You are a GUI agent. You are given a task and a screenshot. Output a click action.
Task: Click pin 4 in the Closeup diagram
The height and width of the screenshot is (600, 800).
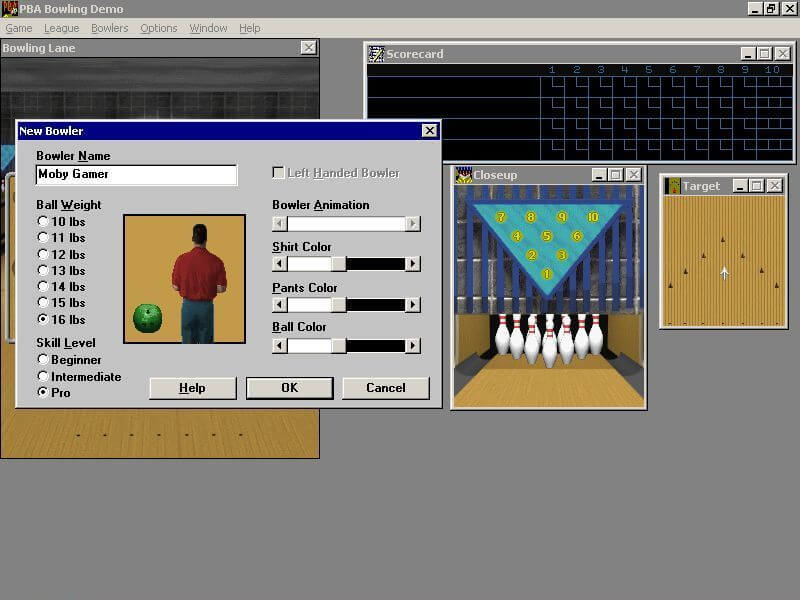pyautogui.click(x=516, y=236)
